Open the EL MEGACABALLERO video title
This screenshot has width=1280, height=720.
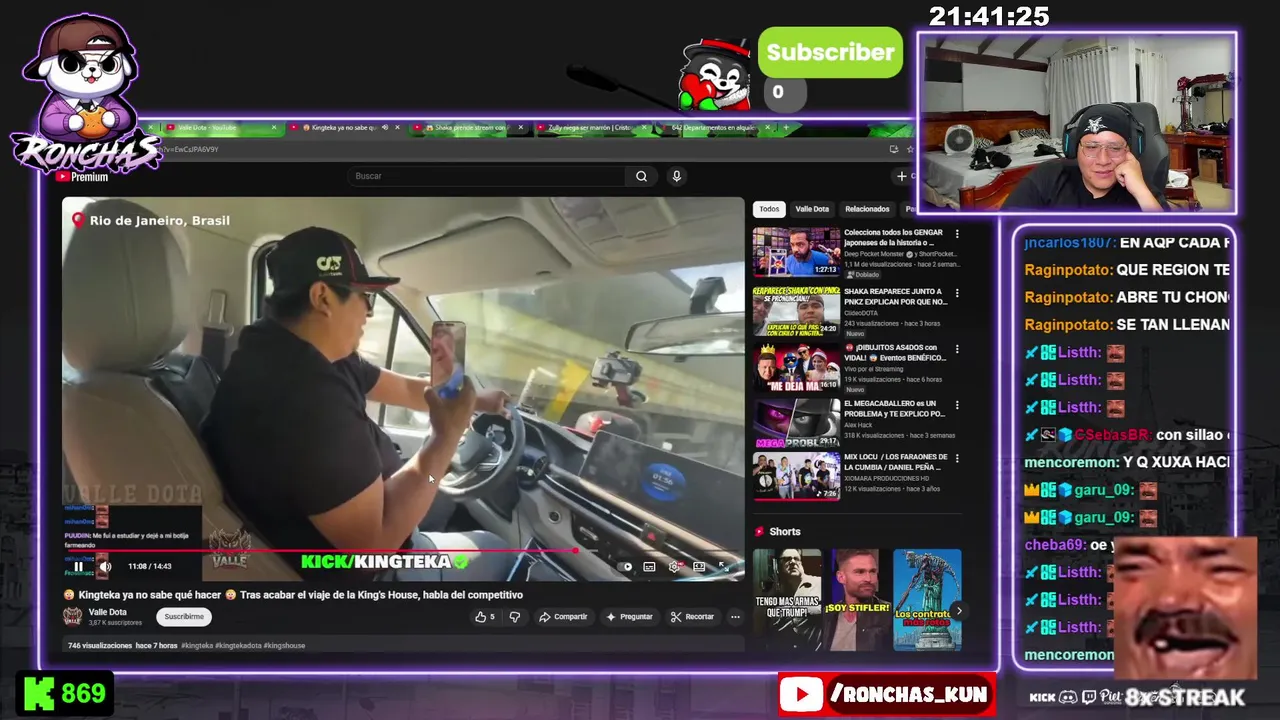894,409
